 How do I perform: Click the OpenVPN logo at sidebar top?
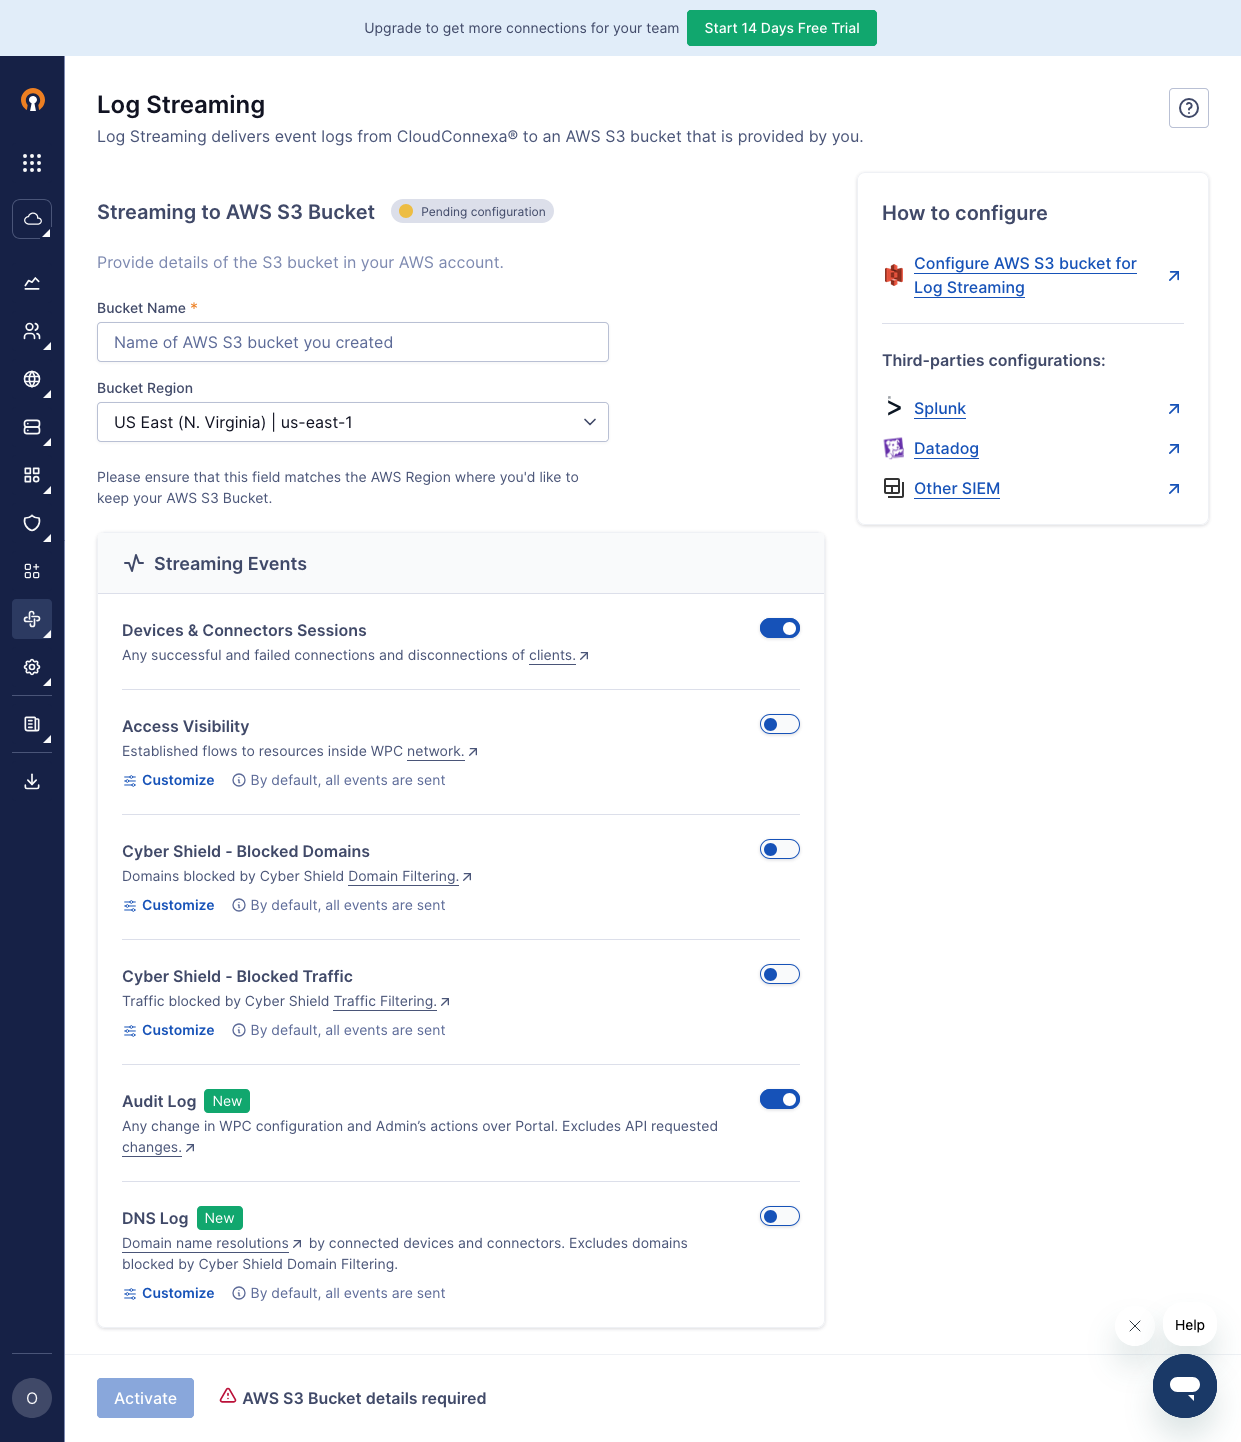31,101
